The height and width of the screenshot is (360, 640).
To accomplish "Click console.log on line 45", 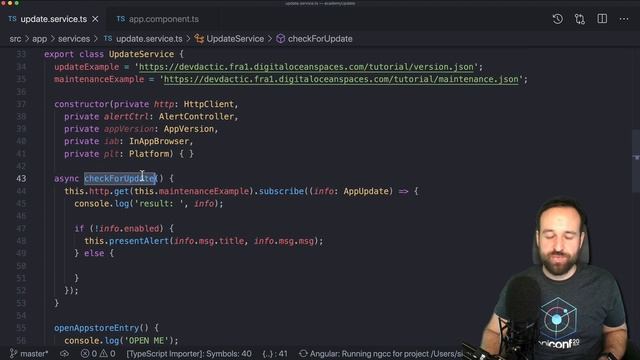I will 102,204.
